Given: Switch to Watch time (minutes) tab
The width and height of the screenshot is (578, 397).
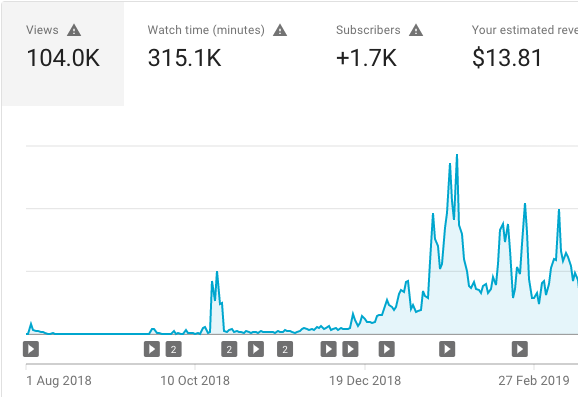Looking at the screenshot, I should click(x=217, y=54).
